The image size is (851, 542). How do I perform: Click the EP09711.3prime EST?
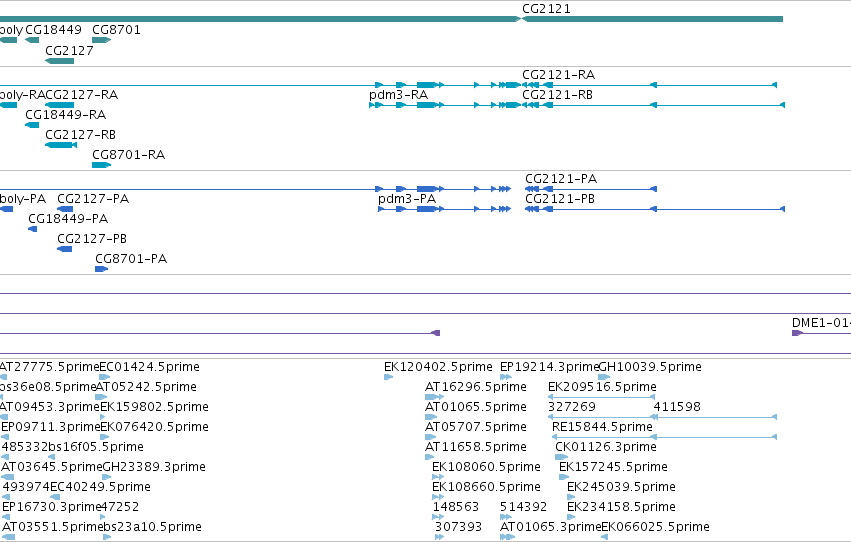click(x=5, y=437)
